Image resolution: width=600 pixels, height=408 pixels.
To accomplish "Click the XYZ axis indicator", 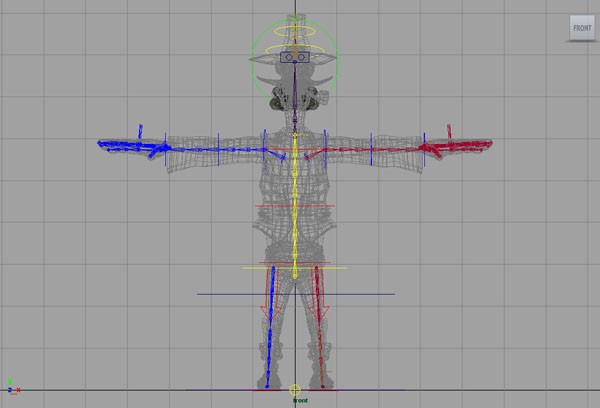I will (10, 388).
